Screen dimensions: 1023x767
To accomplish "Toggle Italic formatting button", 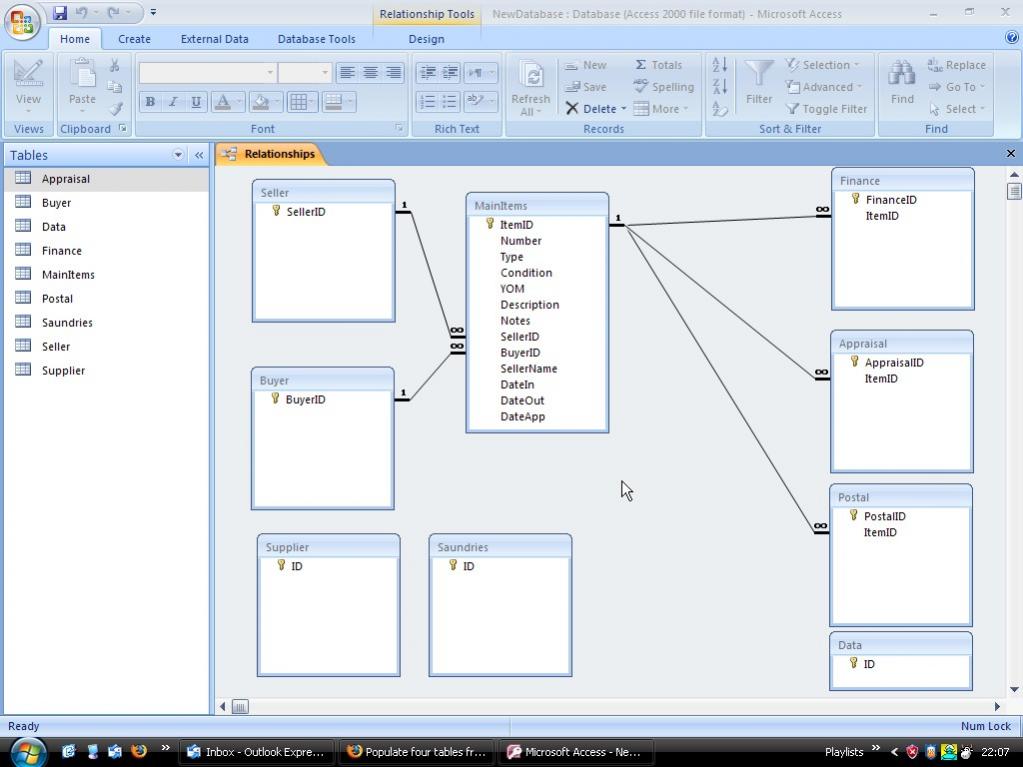I will tap(173, 102).
